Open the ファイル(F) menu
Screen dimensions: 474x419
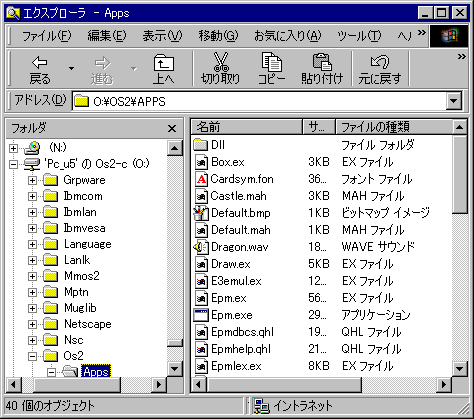[46, 36]
